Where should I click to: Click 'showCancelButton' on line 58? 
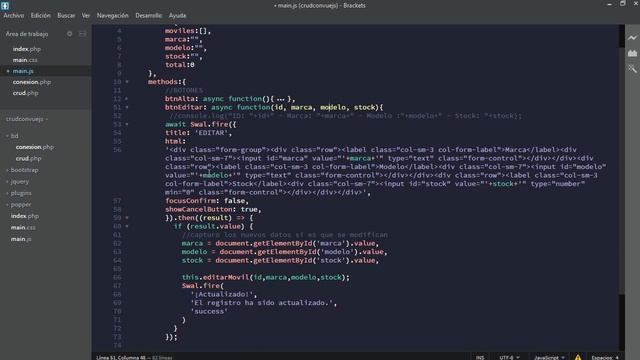[x=199, y=209]
